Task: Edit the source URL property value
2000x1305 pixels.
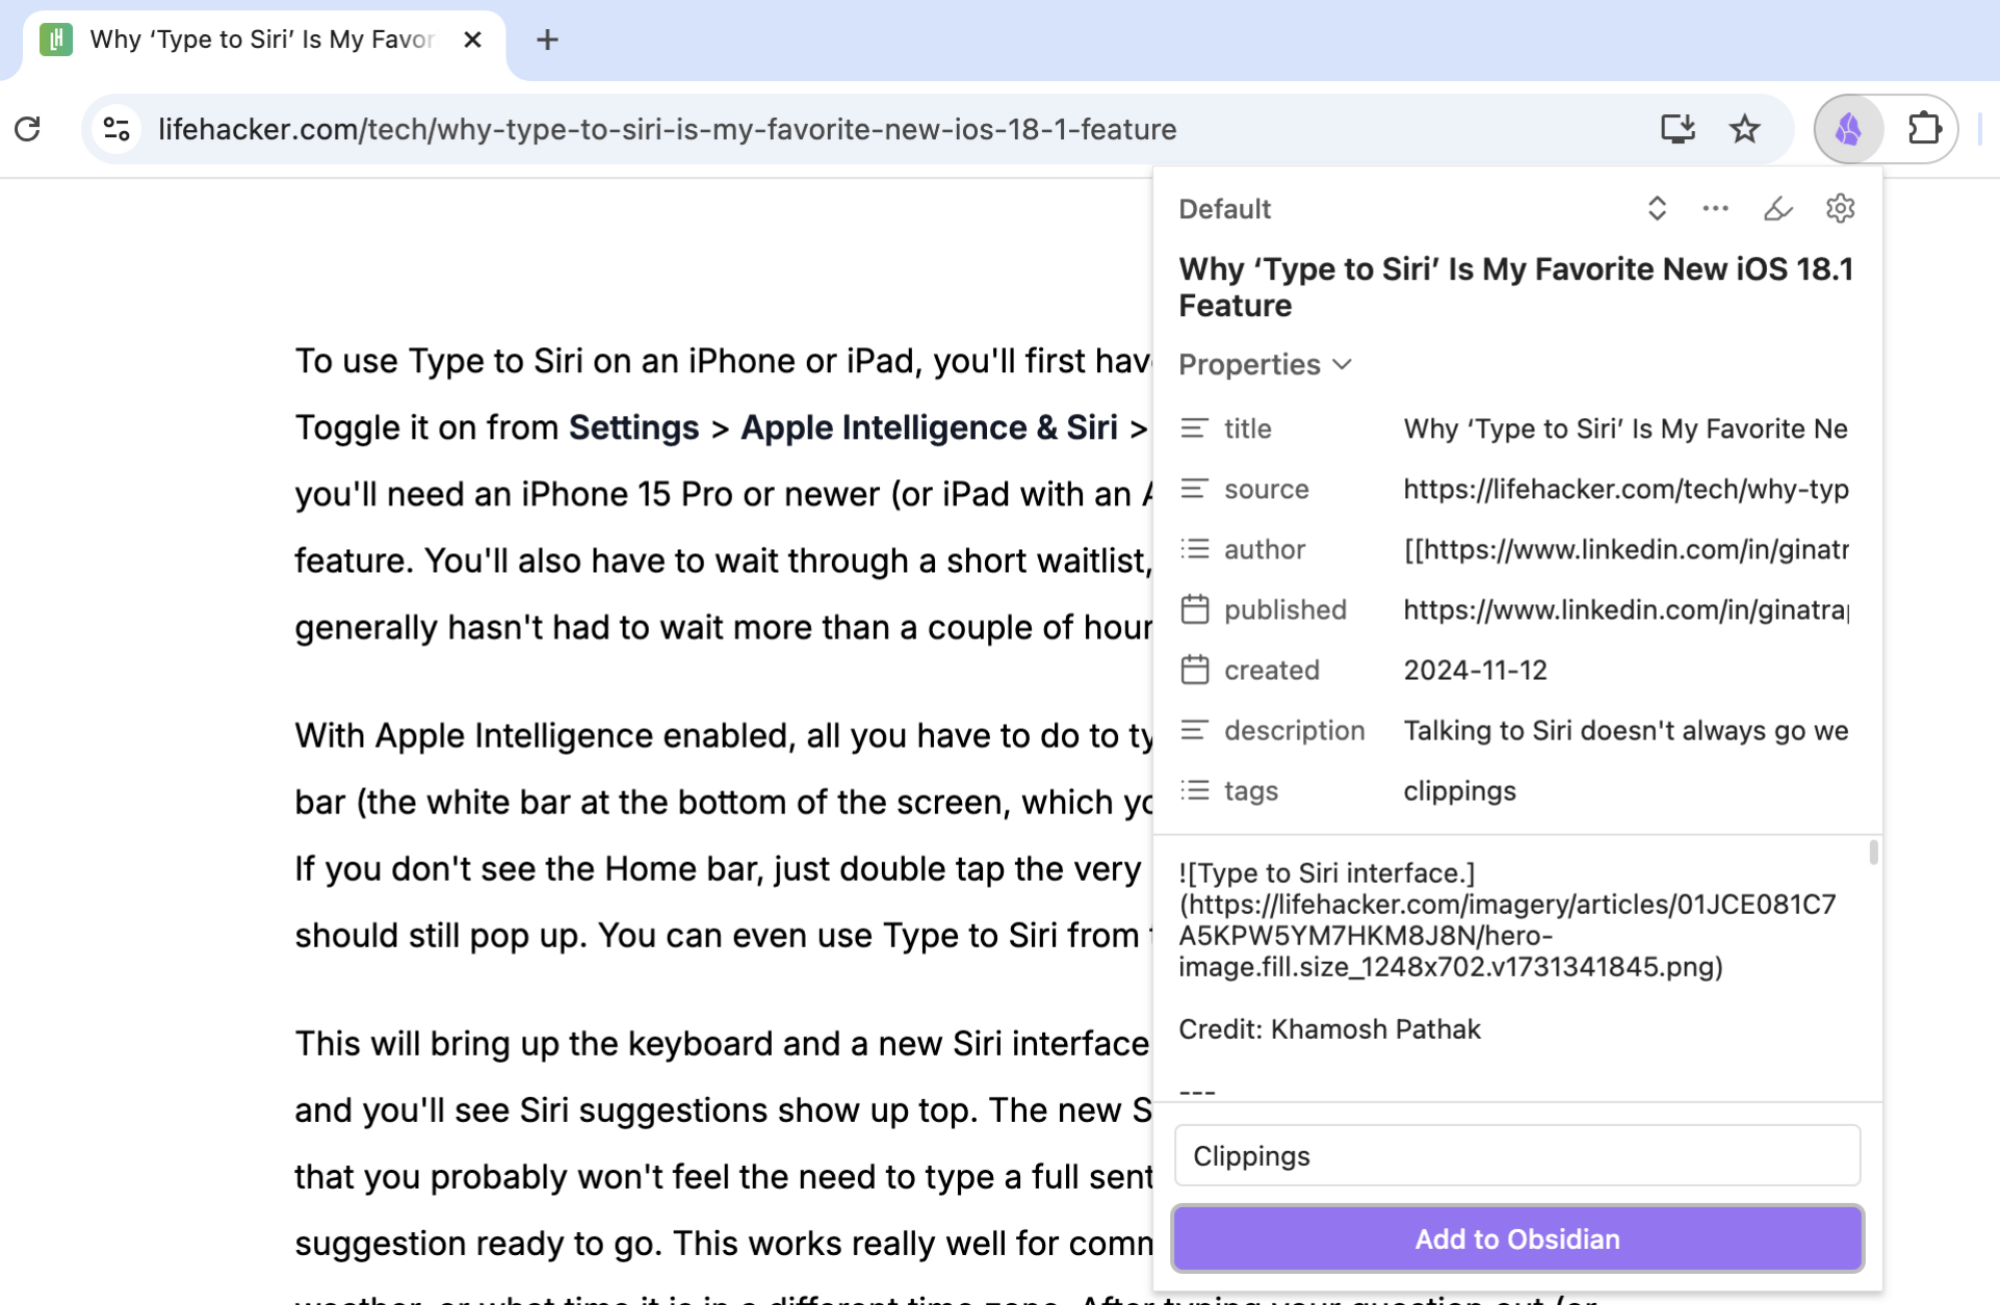Action: [x=1626, y=489]
